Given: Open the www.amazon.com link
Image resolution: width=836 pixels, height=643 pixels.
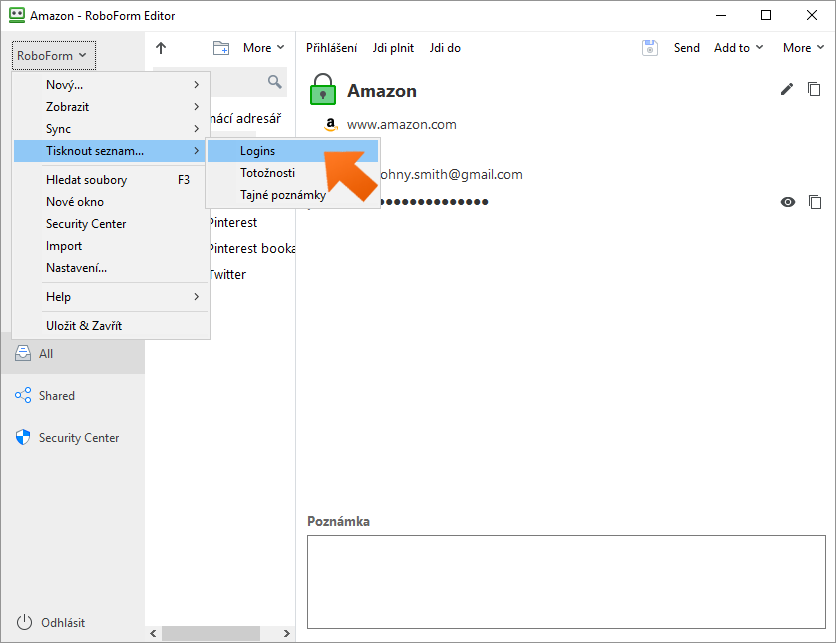Looking at the screenshot, I should pyautogui.click(x=401, y=125).
